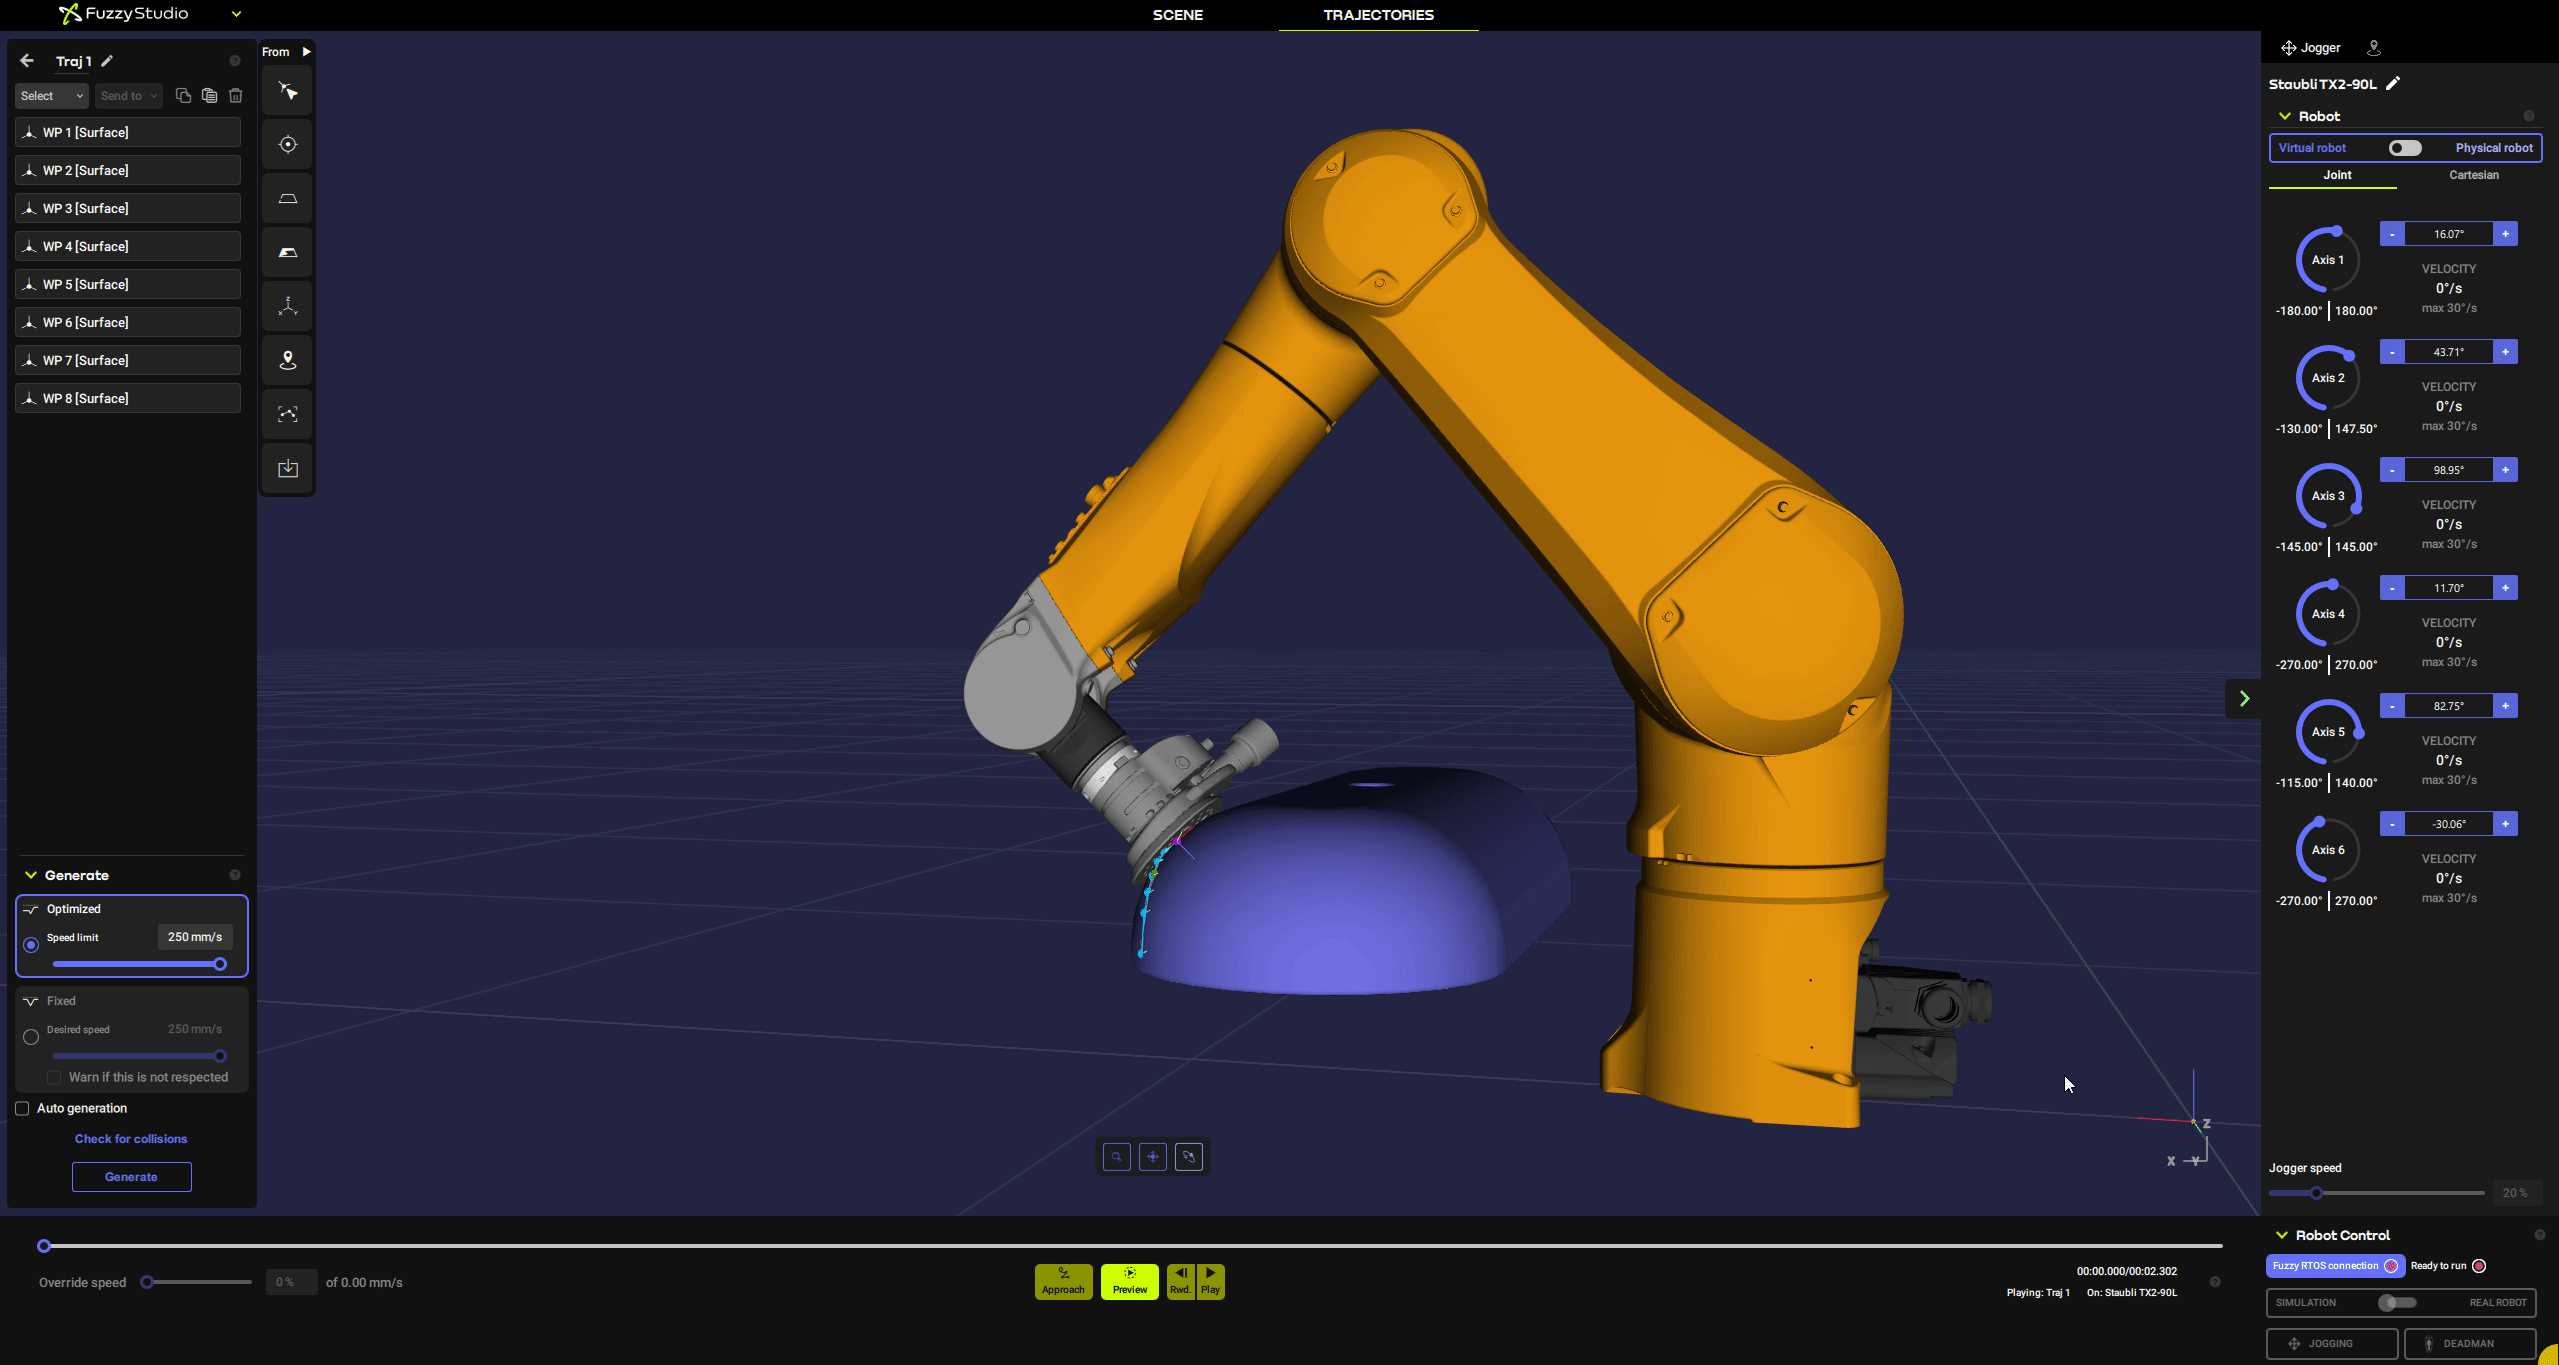Image resolution: width=2559 pixels, height=1365 pixels.
Task: Click the Approach button
Action: pos(1063,1282)
